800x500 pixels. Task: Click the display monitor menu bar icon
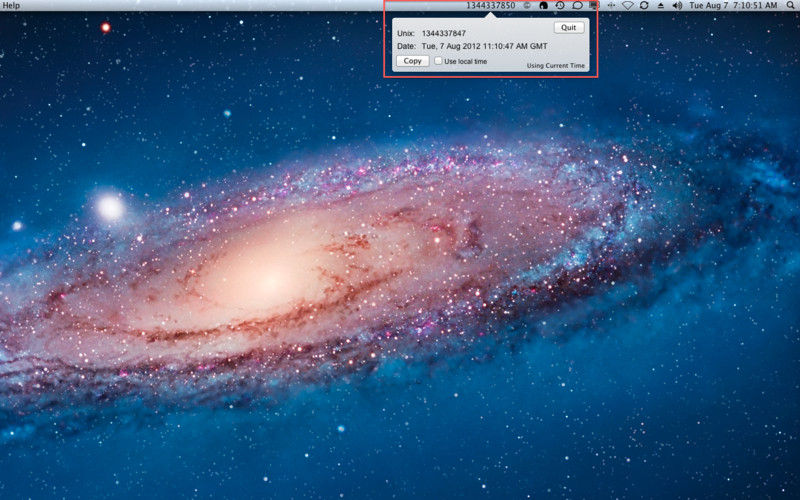tap(593, 5)
